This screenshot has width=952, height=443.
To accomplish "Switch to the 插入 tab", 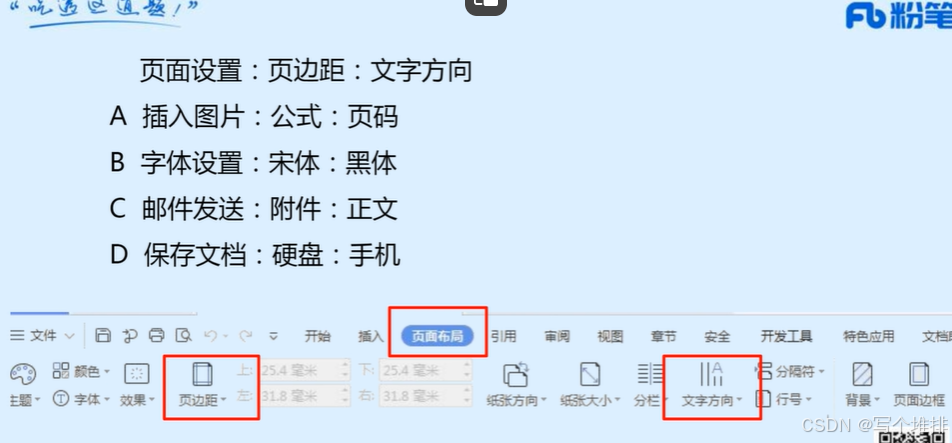I will [370, 336].
